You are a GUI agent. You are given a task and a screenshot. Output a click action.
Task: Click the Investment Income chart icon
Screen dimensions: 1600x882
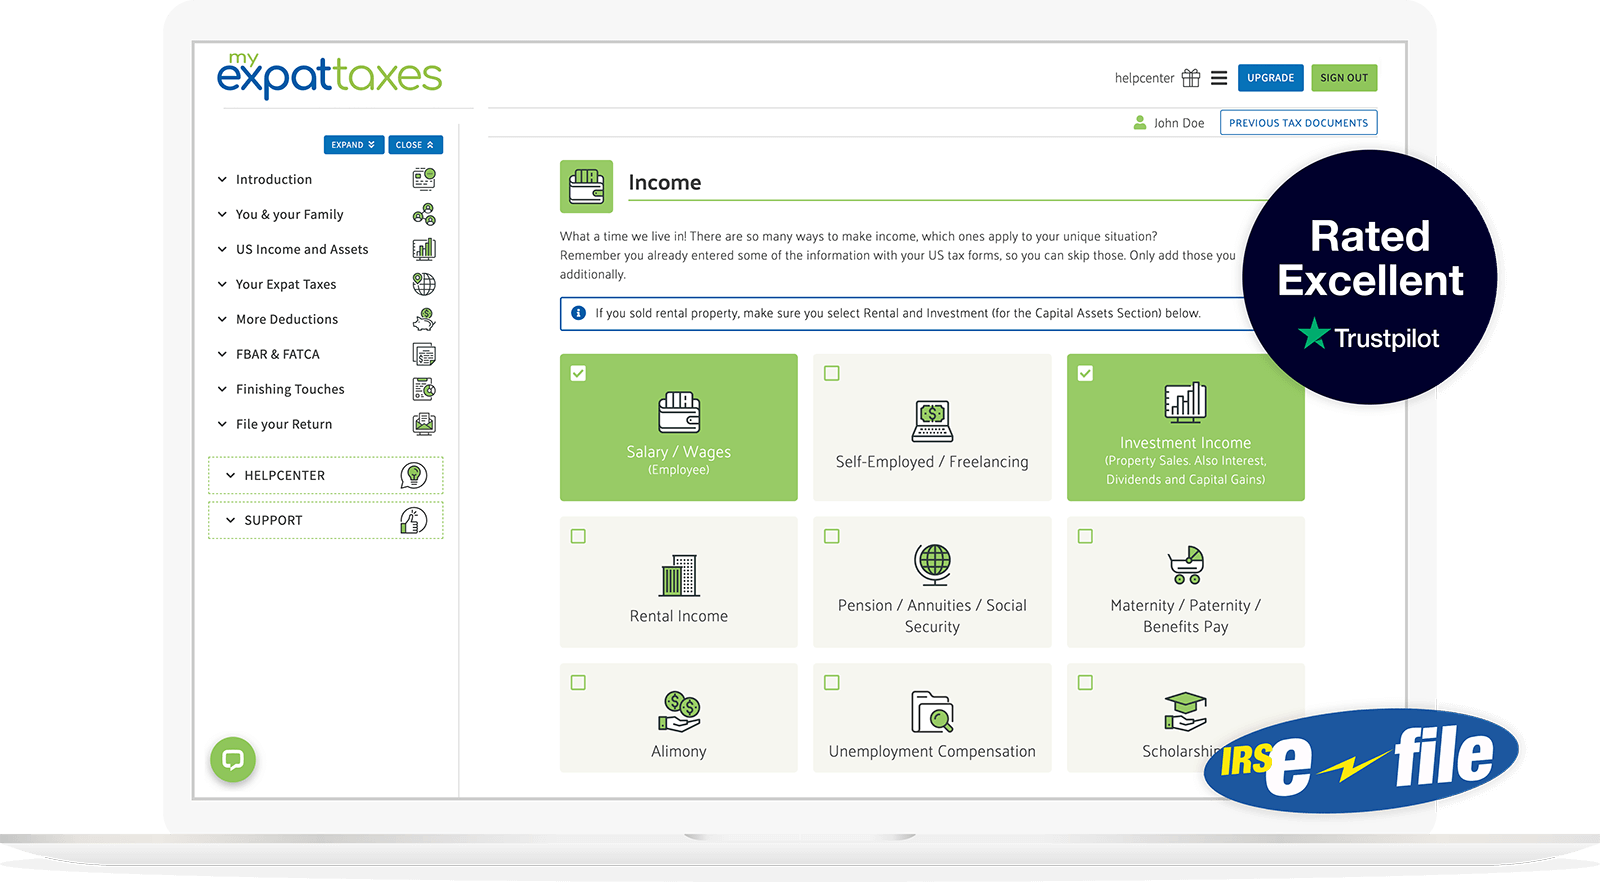1186,402
